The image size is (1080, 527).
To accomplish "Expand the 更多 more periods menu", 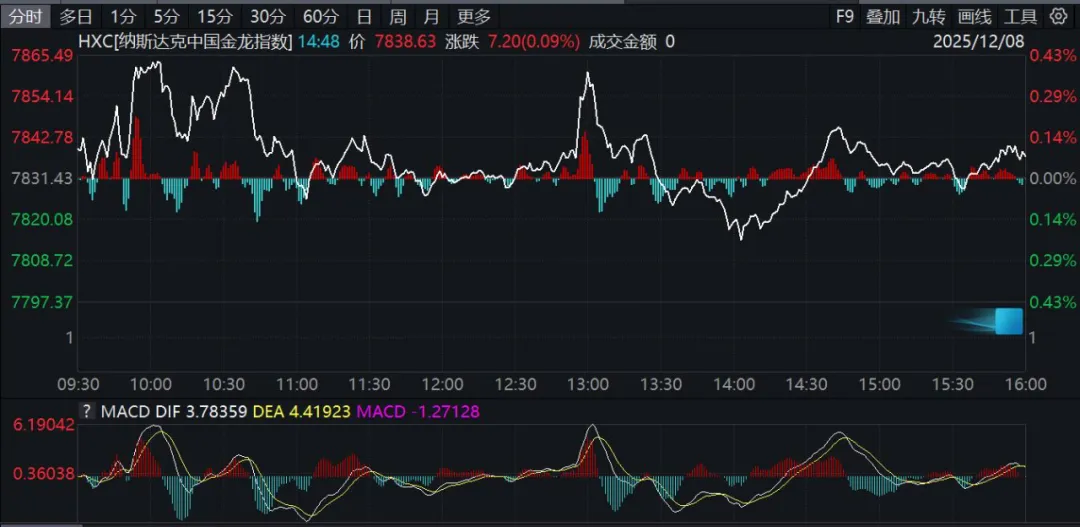I will tap(474, 16).
